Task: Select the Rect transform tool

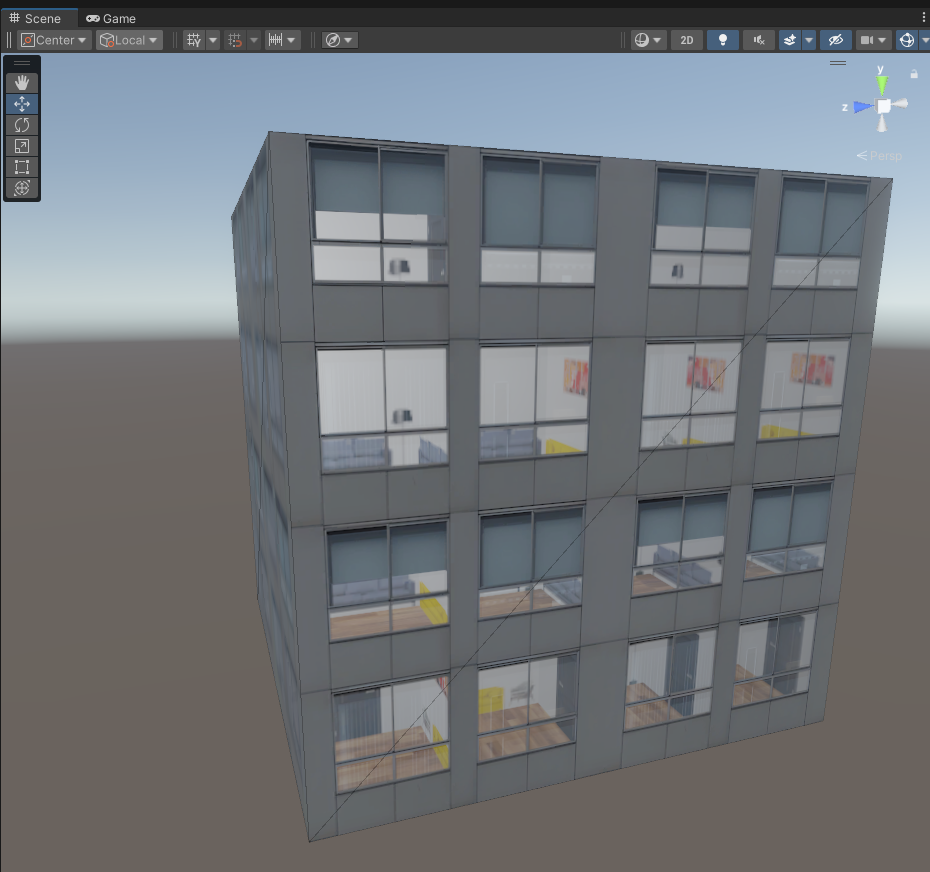Action: (22, 167)
